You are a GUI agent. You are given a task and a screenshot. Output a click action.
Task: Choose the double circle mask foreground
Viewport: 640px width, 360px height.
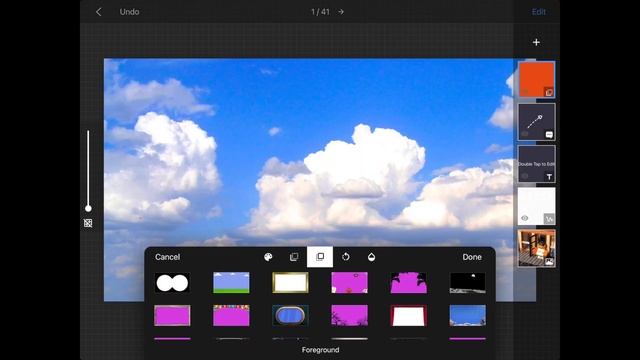tap(172, 283)
